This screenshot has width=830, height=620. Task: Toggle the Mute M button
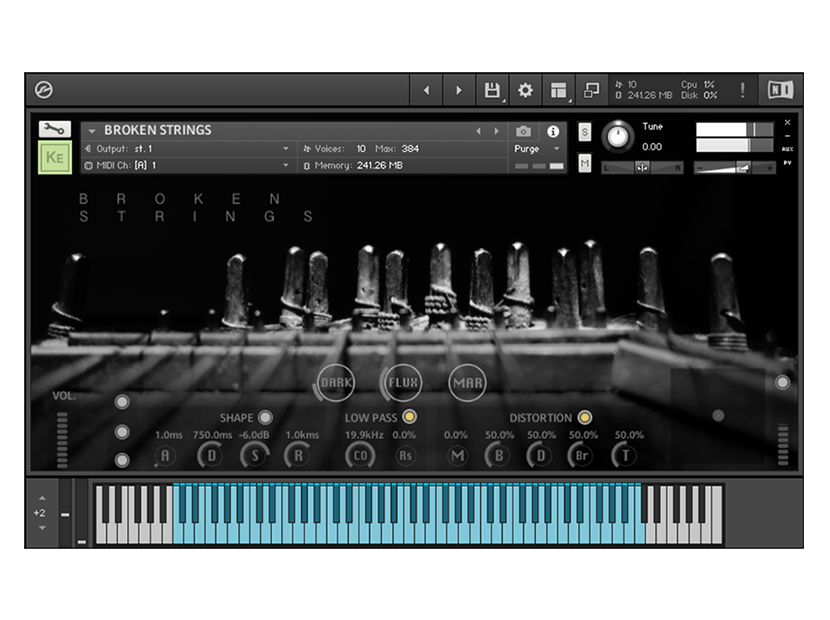pos(584,163)
